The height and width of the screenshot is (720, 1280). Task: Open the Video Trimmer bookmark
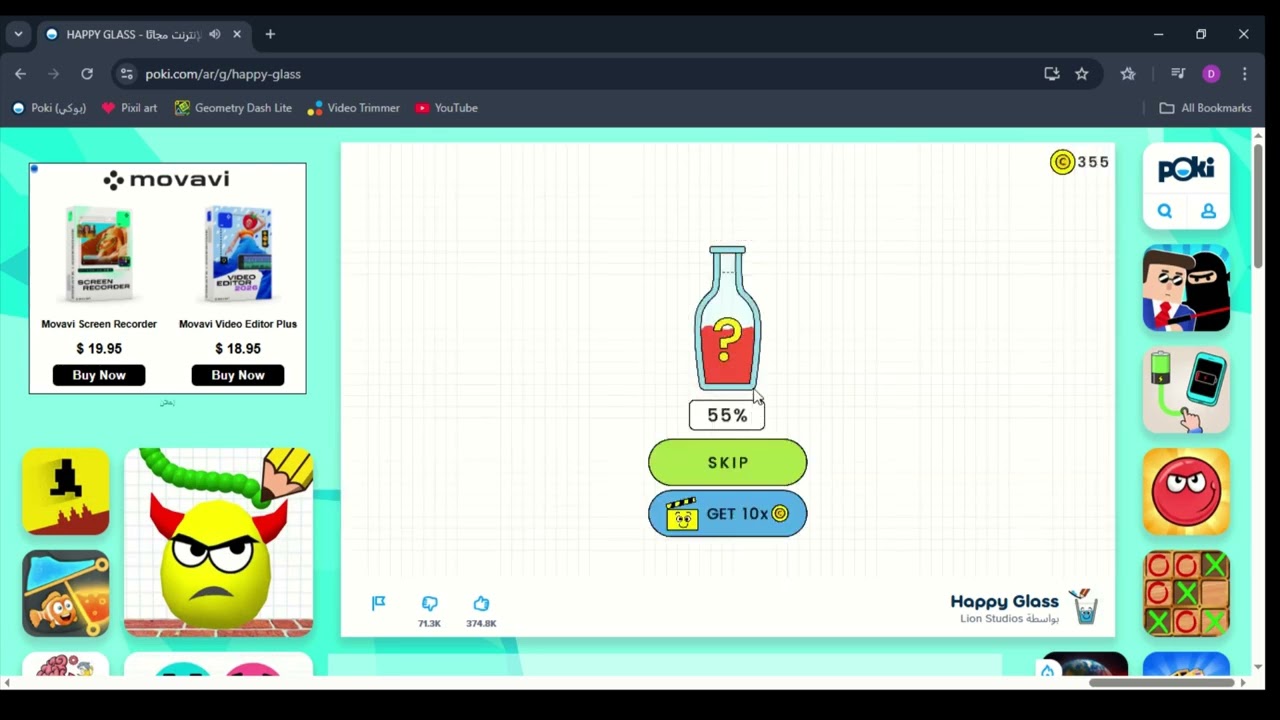[x=353, y=108]
